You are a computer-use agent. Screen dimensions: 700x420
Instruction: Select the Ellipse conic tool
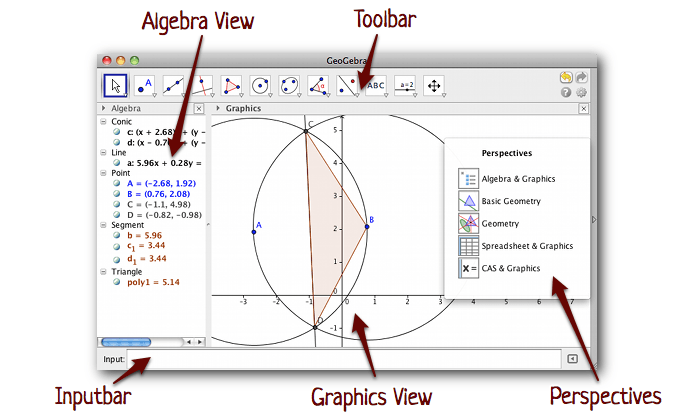[289, 86]
